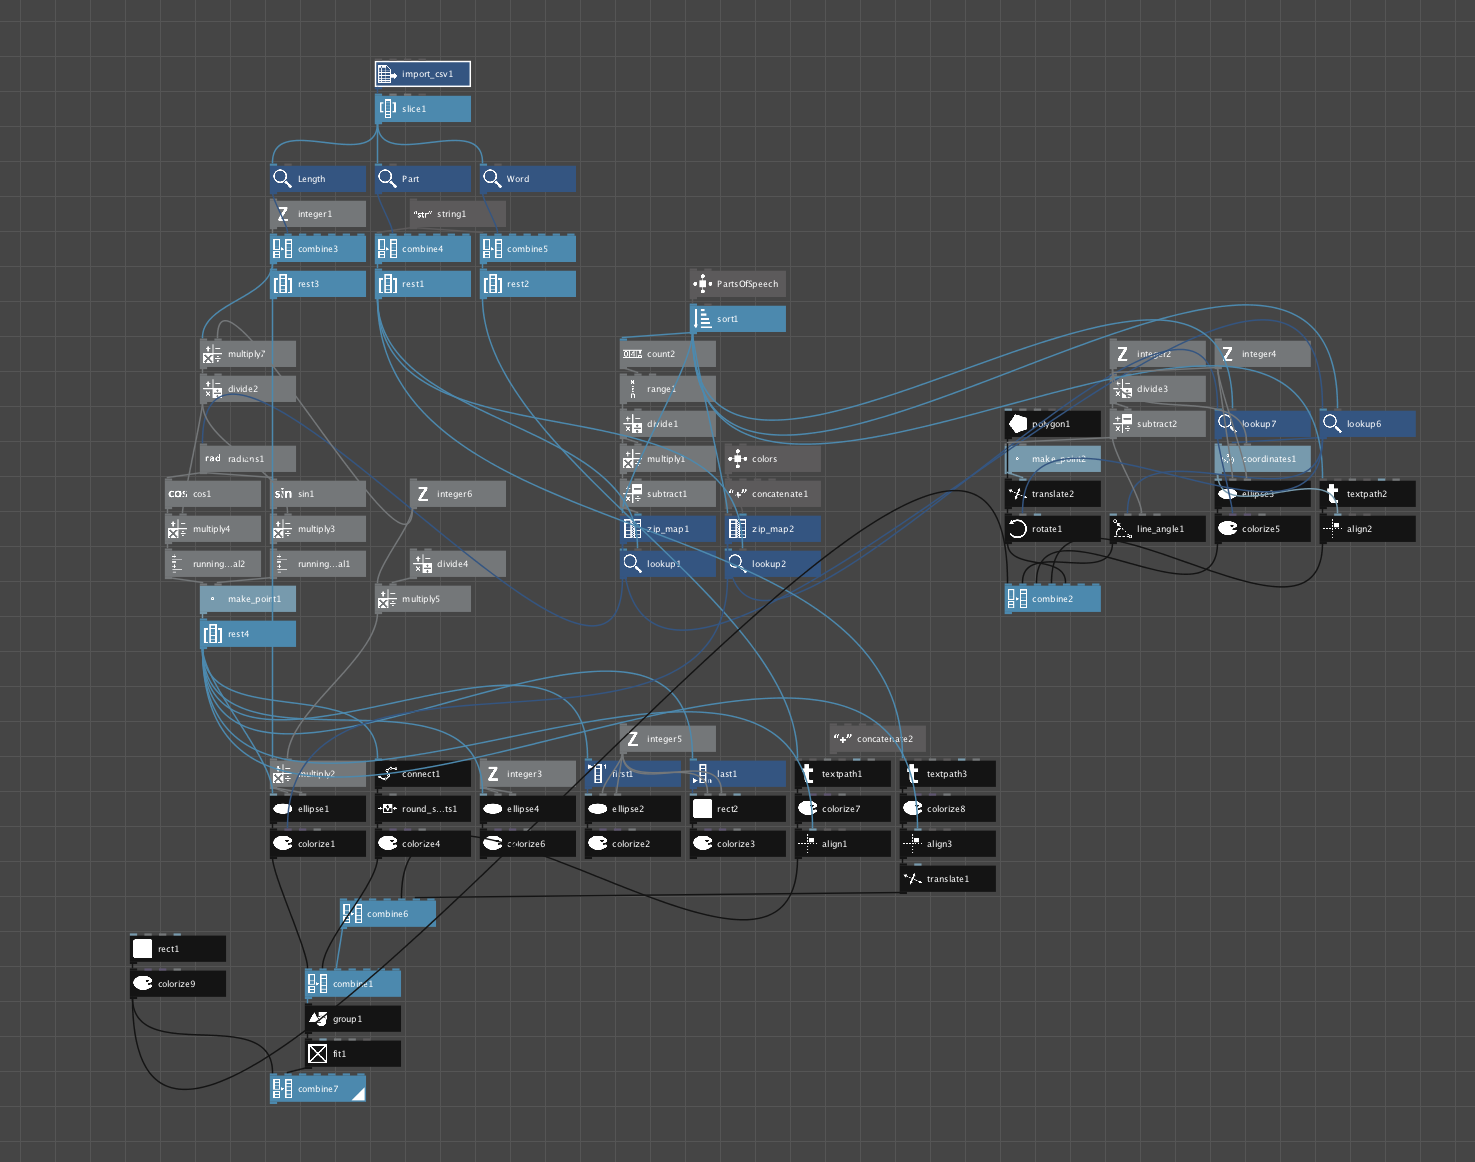Image resolution: width=1475 pixels, height=1162 pixels.
Task: Click the rect2 node's white square icon
Action: (702, 809)
